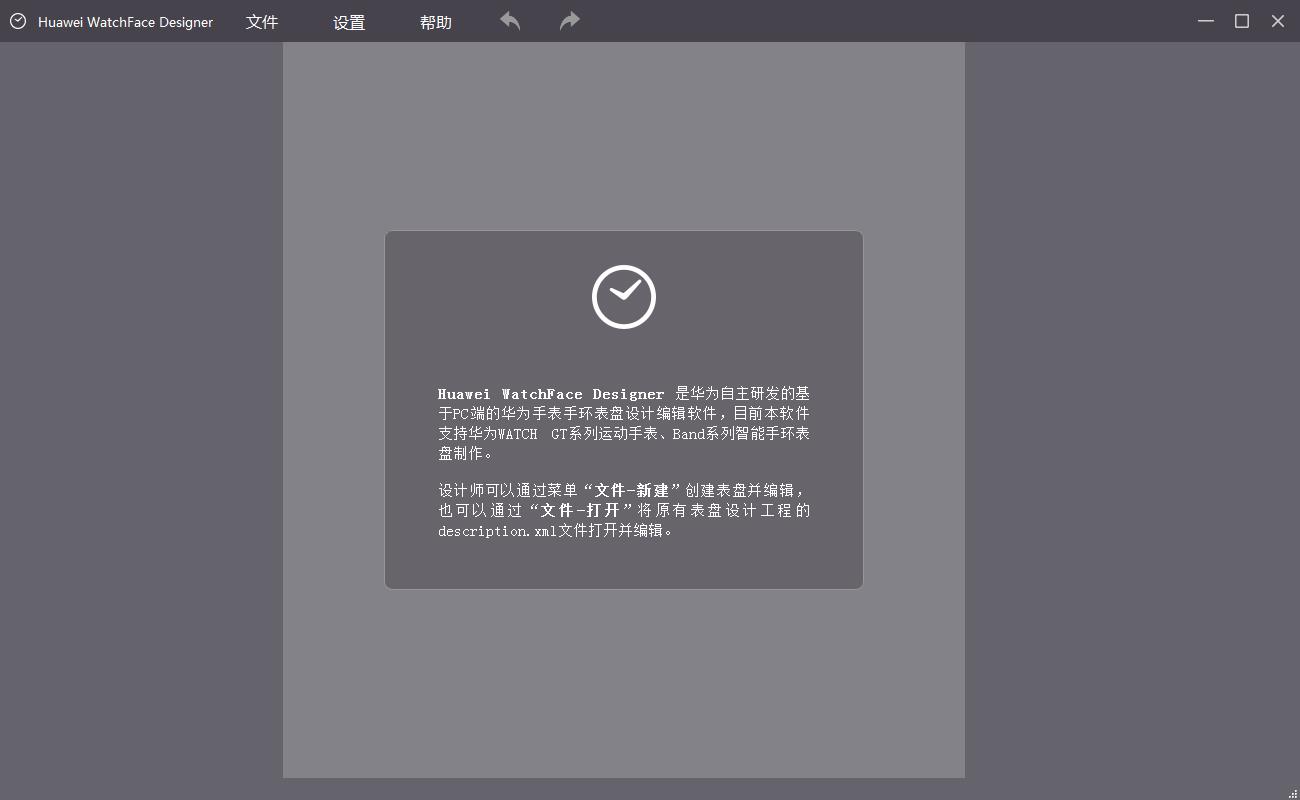The image size is (1300, 800).
Task: Click the redo arrow icon
Action: (570, 21)
